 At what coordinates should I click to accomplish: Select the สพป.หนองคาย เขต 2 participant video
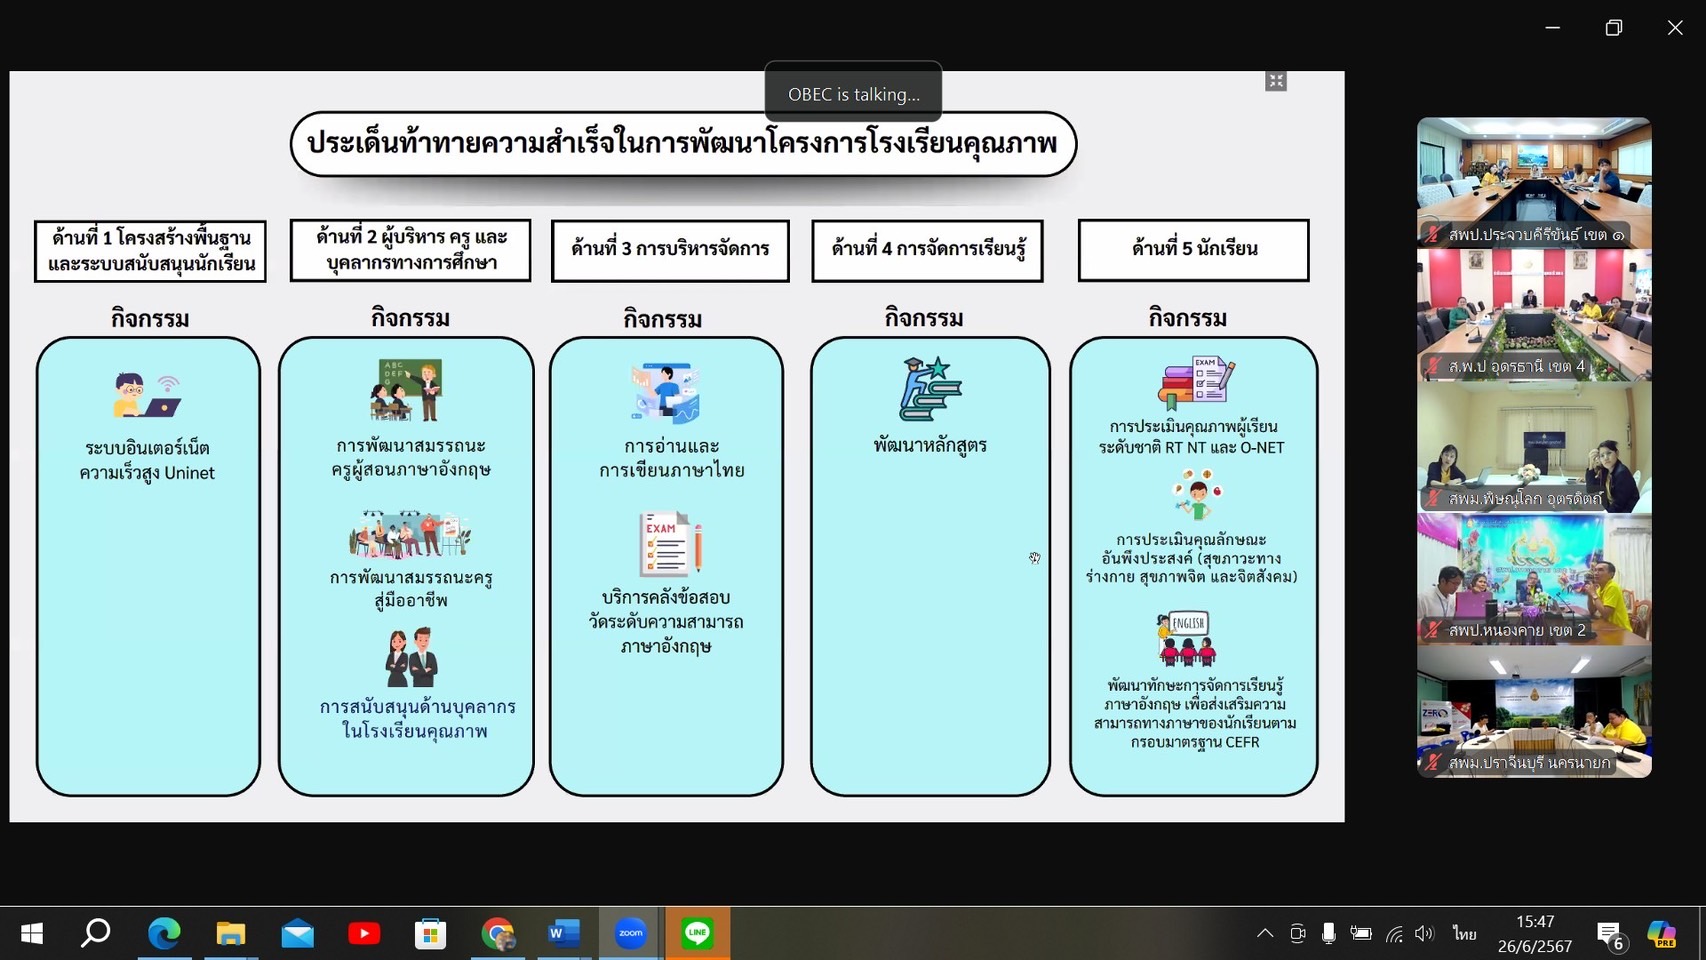1533,578
